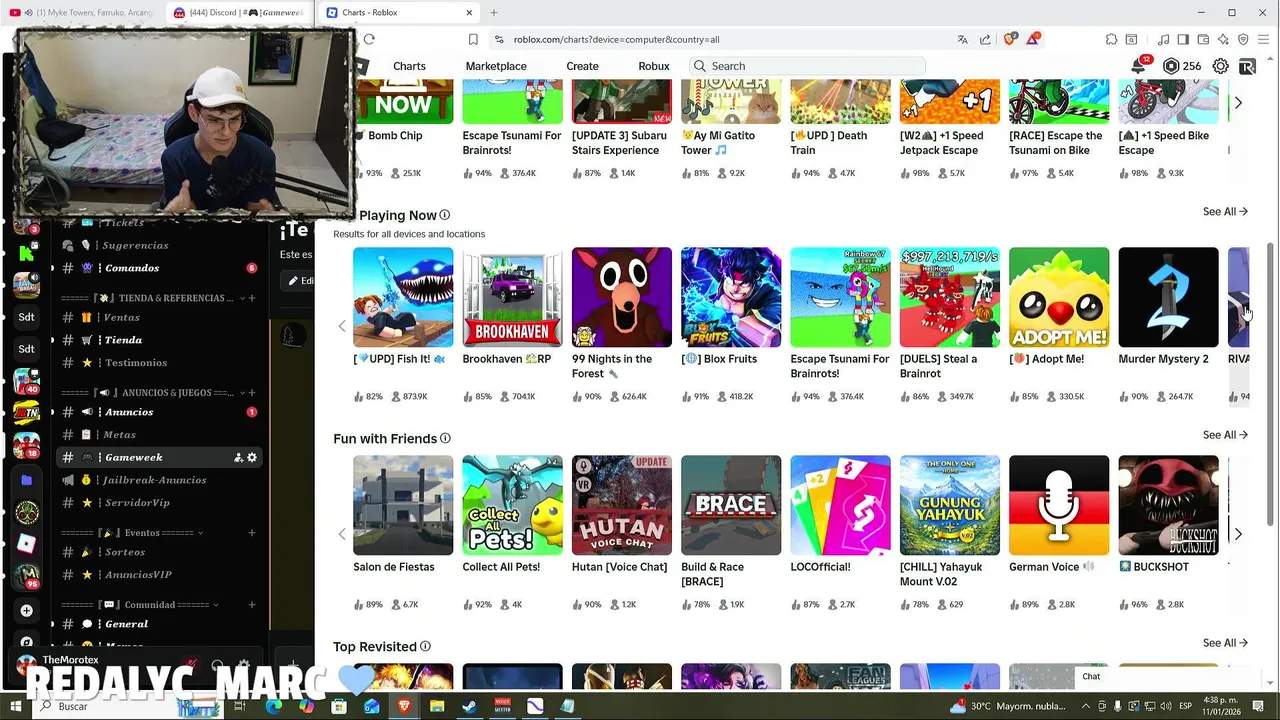The width and height of the screenshot is (1280, 720).
Task: Click the Roblox Search field
Action: (x=806, y=66)
